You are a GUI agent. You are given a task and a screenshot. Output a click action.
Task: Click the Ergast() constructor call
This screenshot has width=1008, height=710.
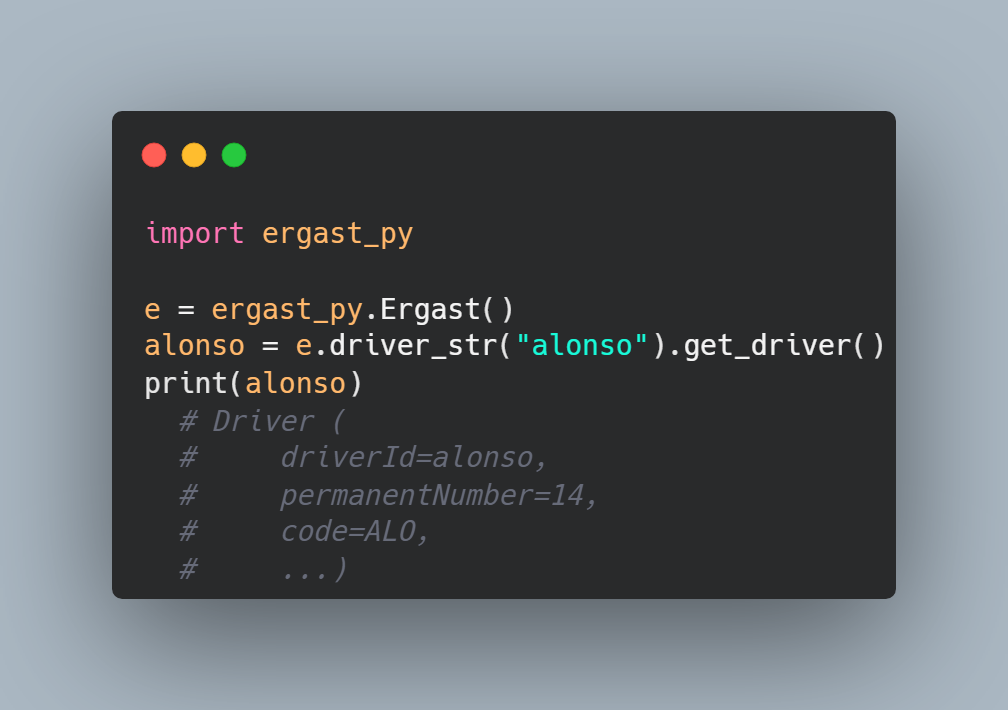coord(447,310)
